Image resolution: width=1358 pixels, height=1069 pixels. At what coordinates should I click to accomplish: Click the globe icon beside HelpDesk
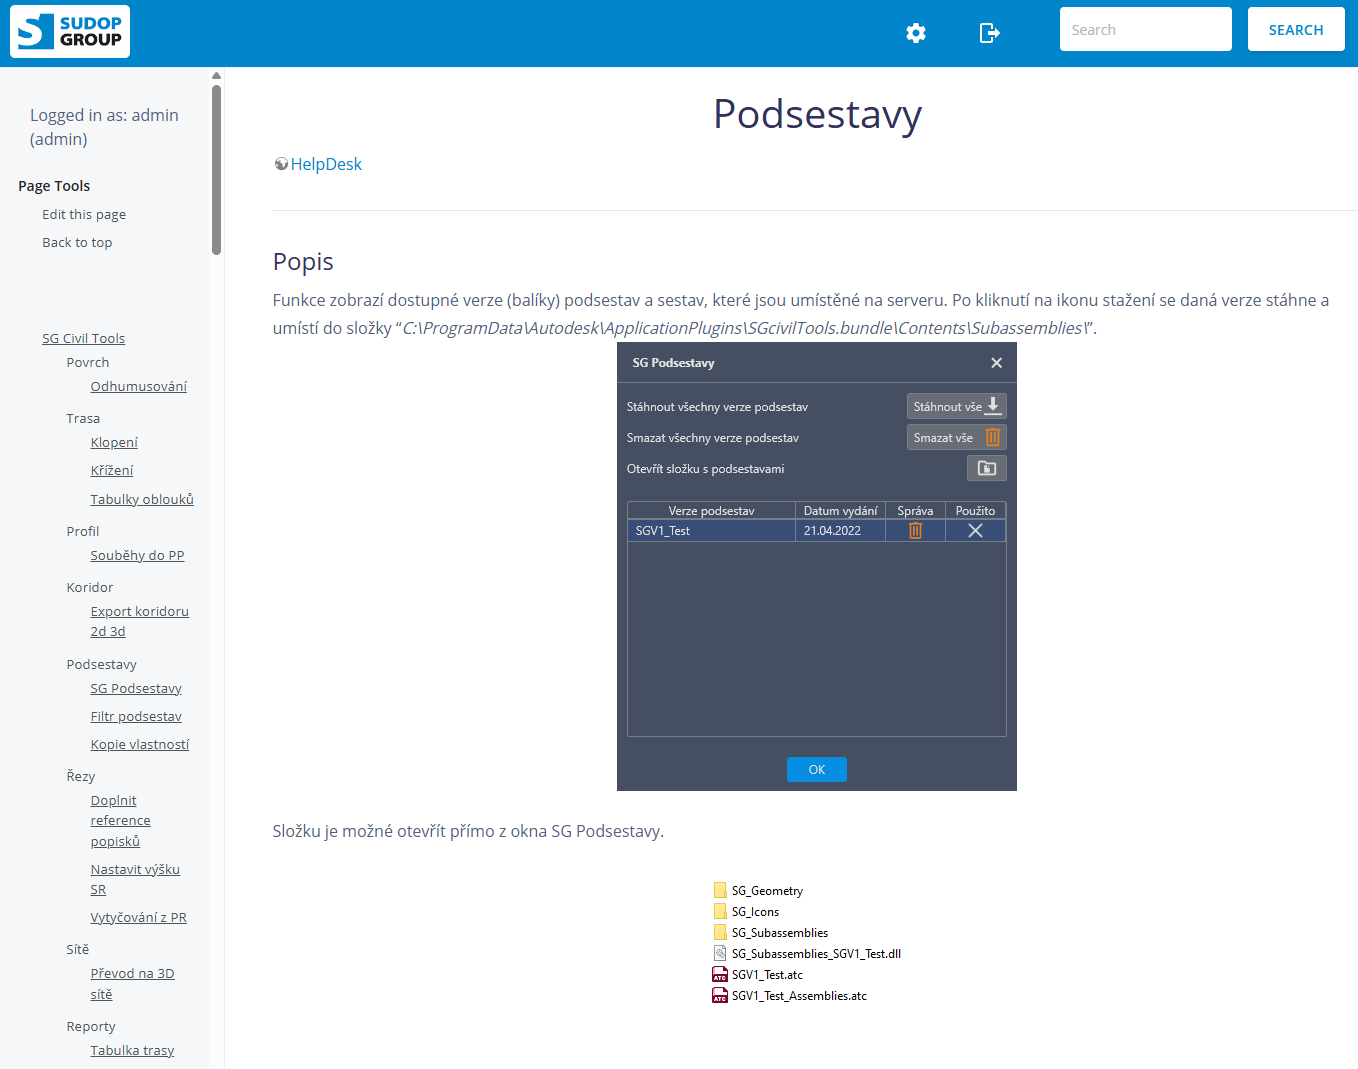[x=281, y=164]
